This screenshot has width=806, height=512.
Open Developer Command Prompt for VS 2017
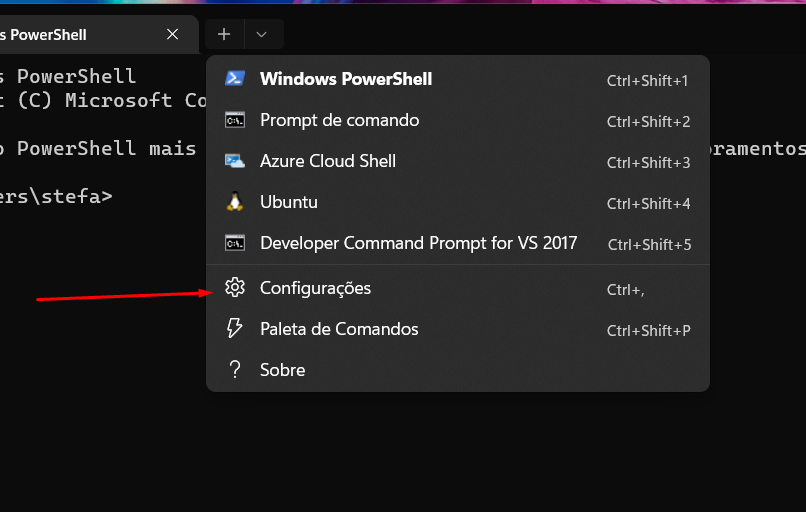pyautogui.click(x=418, y=243)
